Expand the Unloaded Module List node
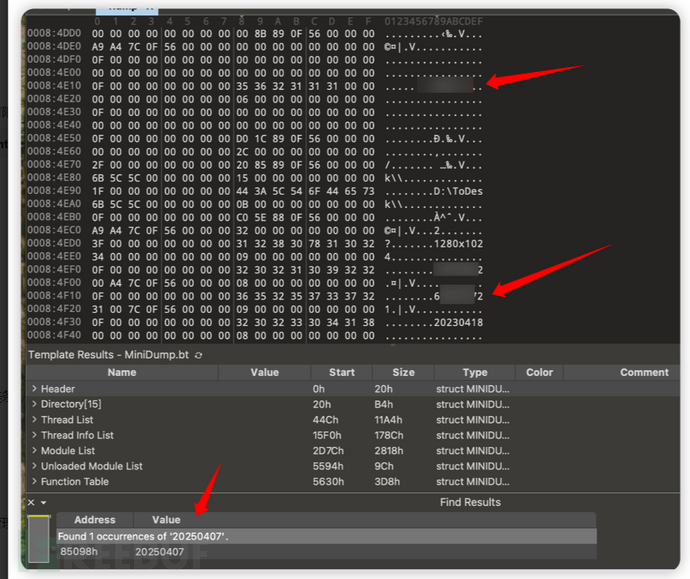This screenshot has width=690, height=579. coord(34,466)
